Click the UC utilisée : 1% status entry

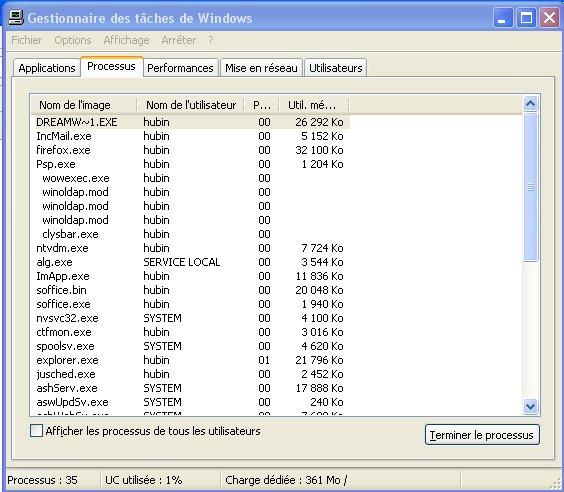tap(144, 480)
